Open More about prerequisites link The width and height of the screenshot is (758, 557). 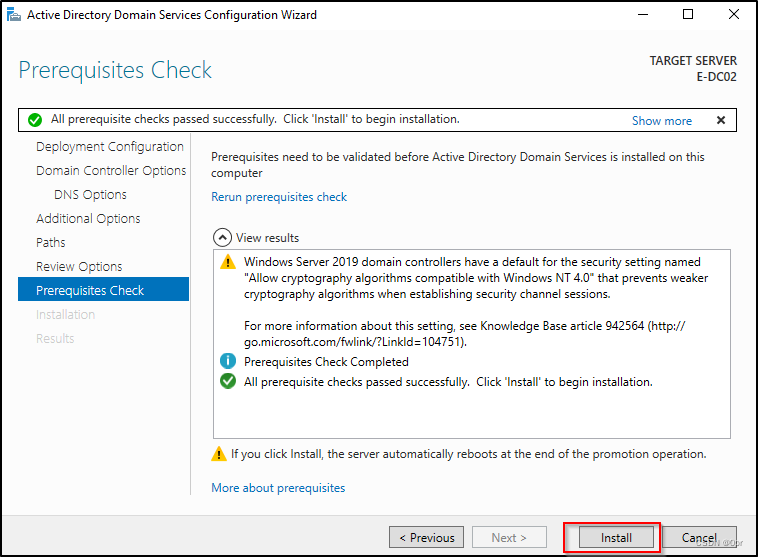pos(278,488)
